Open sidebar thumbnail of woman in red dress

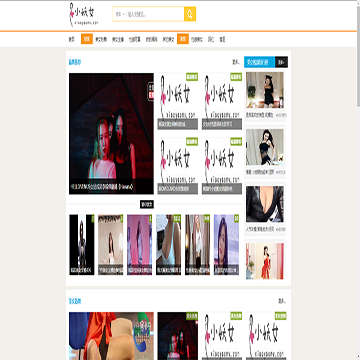pos(265,261)
